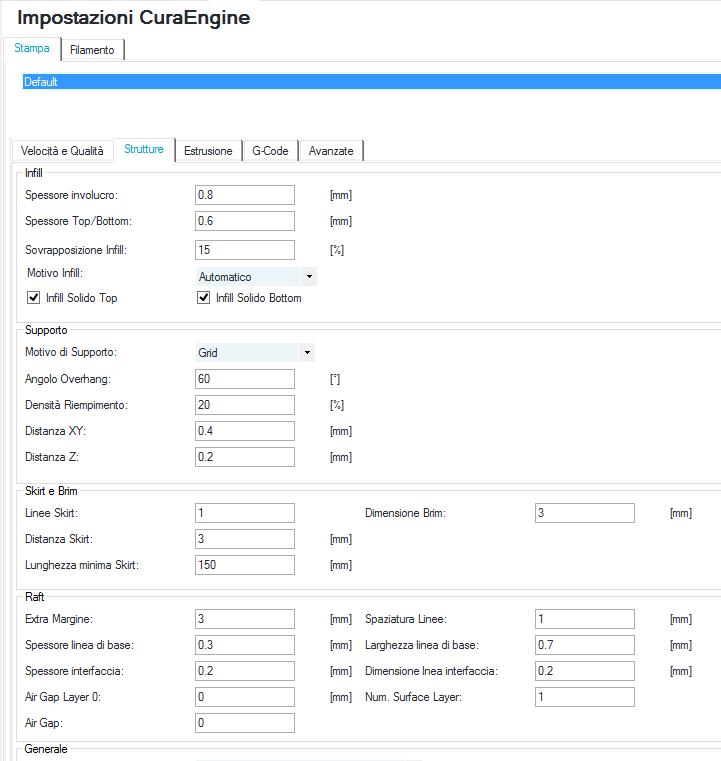Click the Angolo Overhang field
This screenshot has height=761, width=721.
(x=245, y=379)
